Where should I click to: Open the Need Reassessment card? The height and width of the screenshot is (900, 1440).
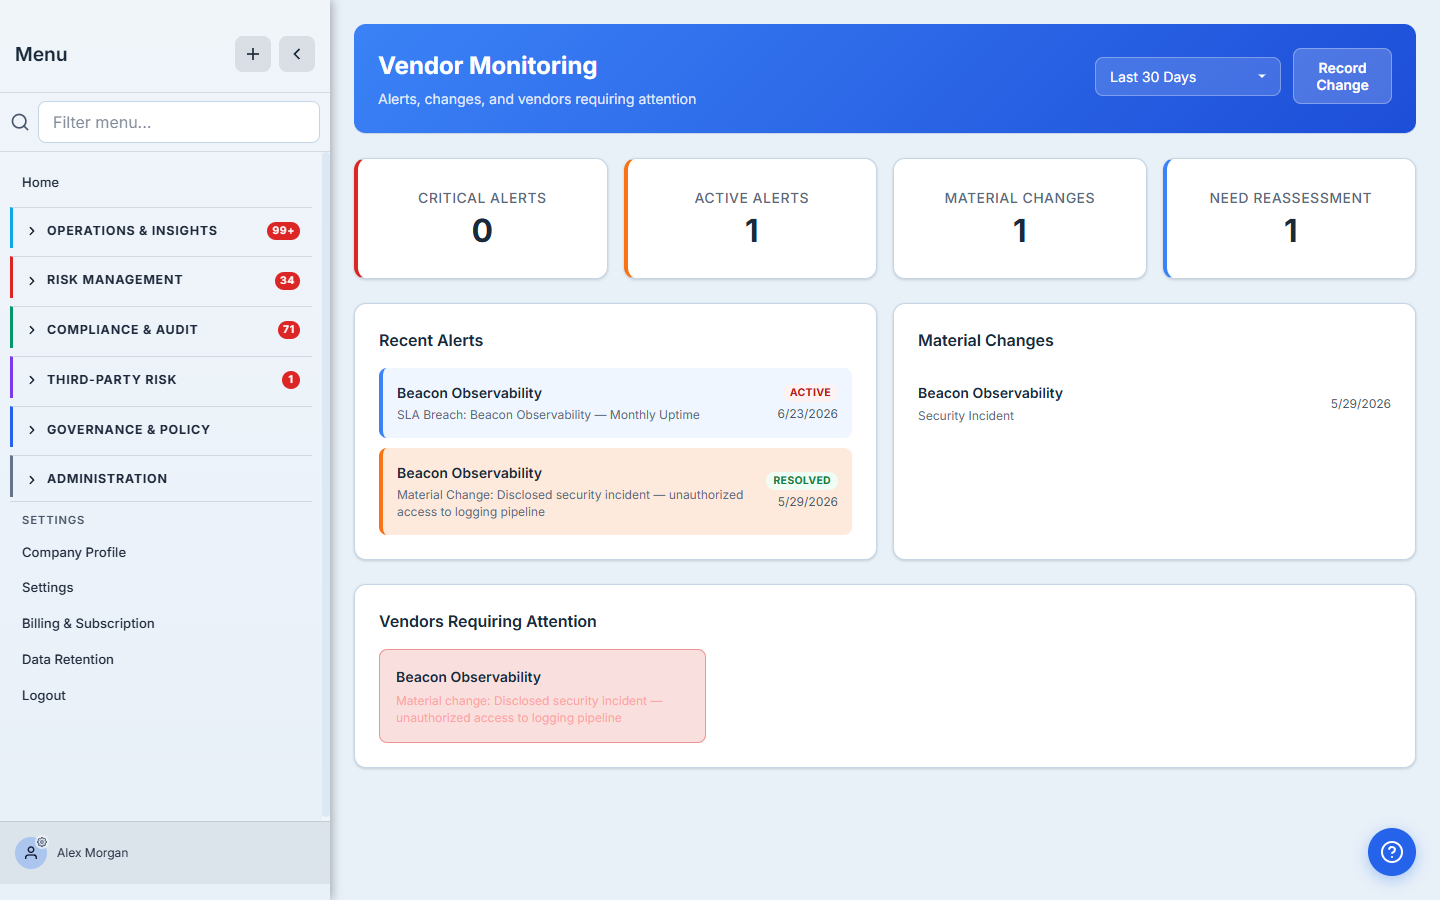tap(1289, 219)
